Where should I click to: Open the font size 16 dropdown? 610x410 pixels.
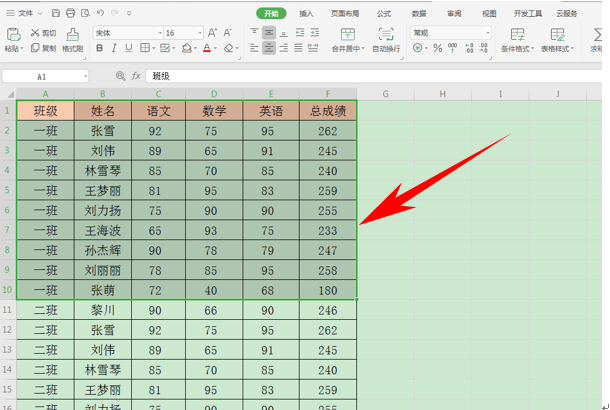point(200,33)
